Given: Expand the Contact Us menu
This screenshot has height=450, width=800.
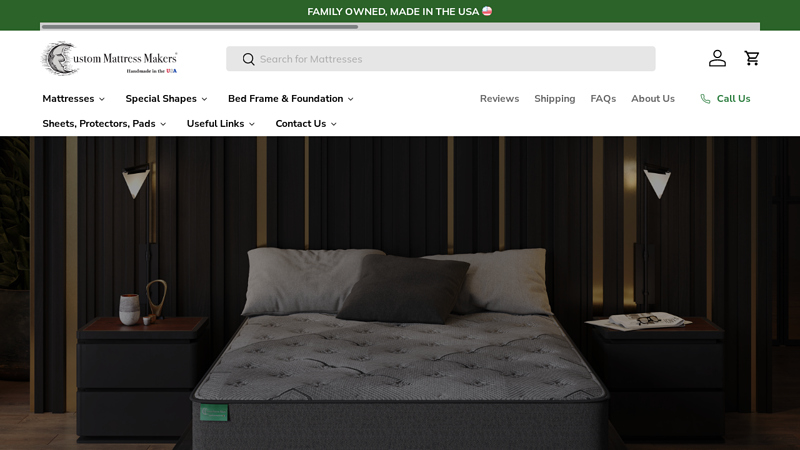Looking at the screenshot, I should (x=306, y=123).
